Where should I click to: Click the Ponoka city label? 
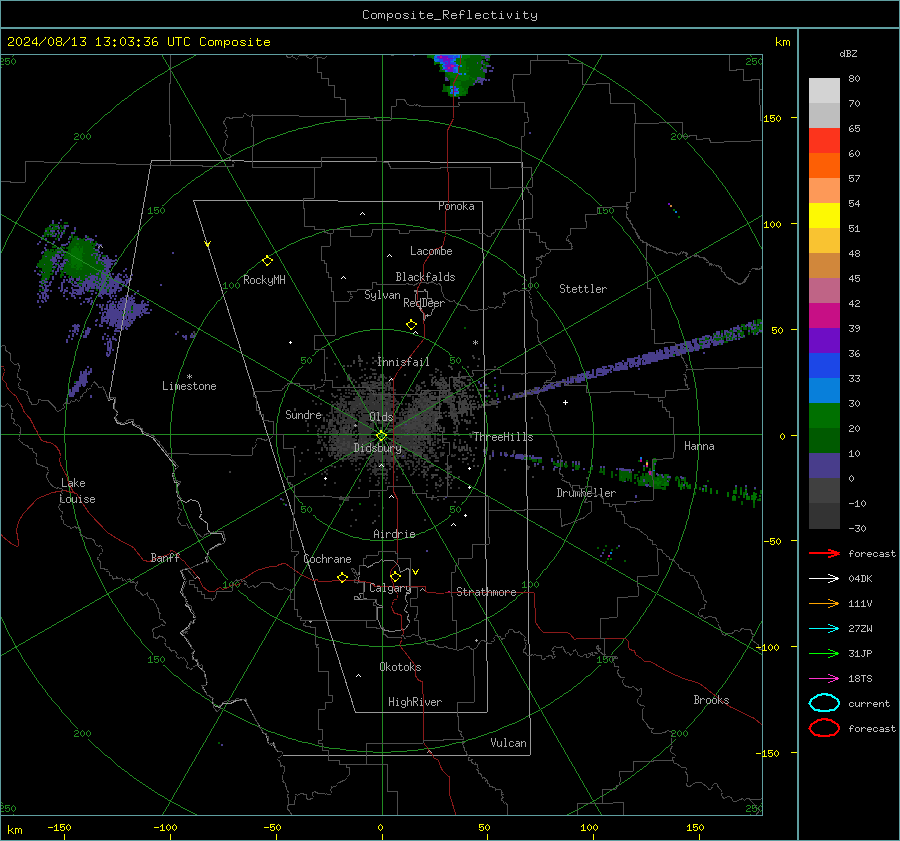coord(456,206)
